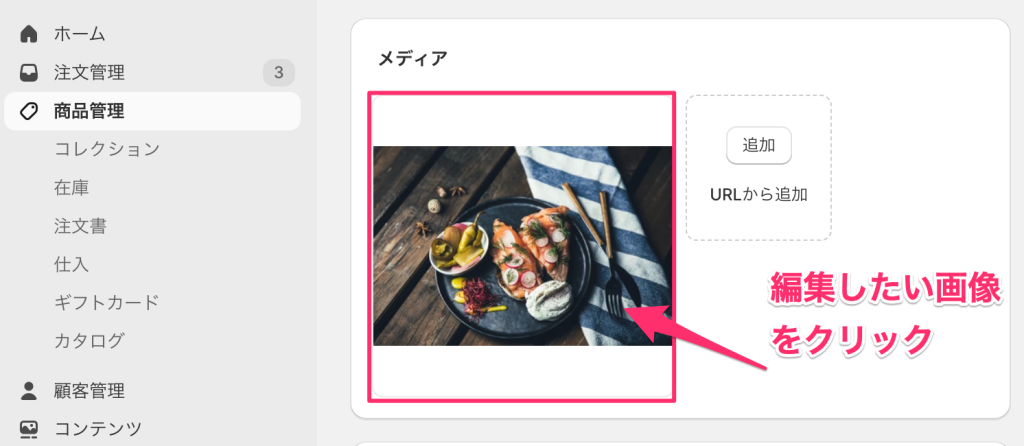Click the inbox tray icon for 注文管理

pos(29,72)
